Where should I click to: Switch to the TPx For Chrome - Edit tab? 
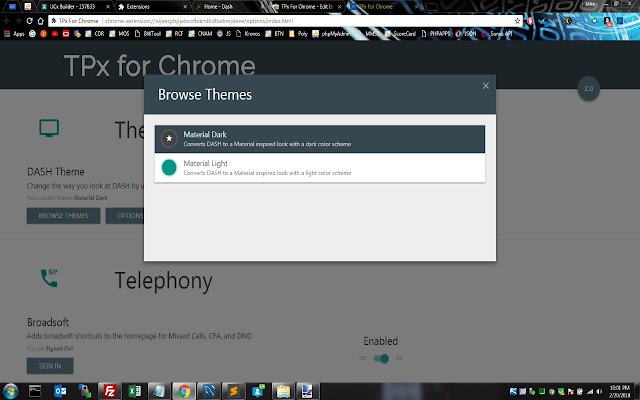306,7
